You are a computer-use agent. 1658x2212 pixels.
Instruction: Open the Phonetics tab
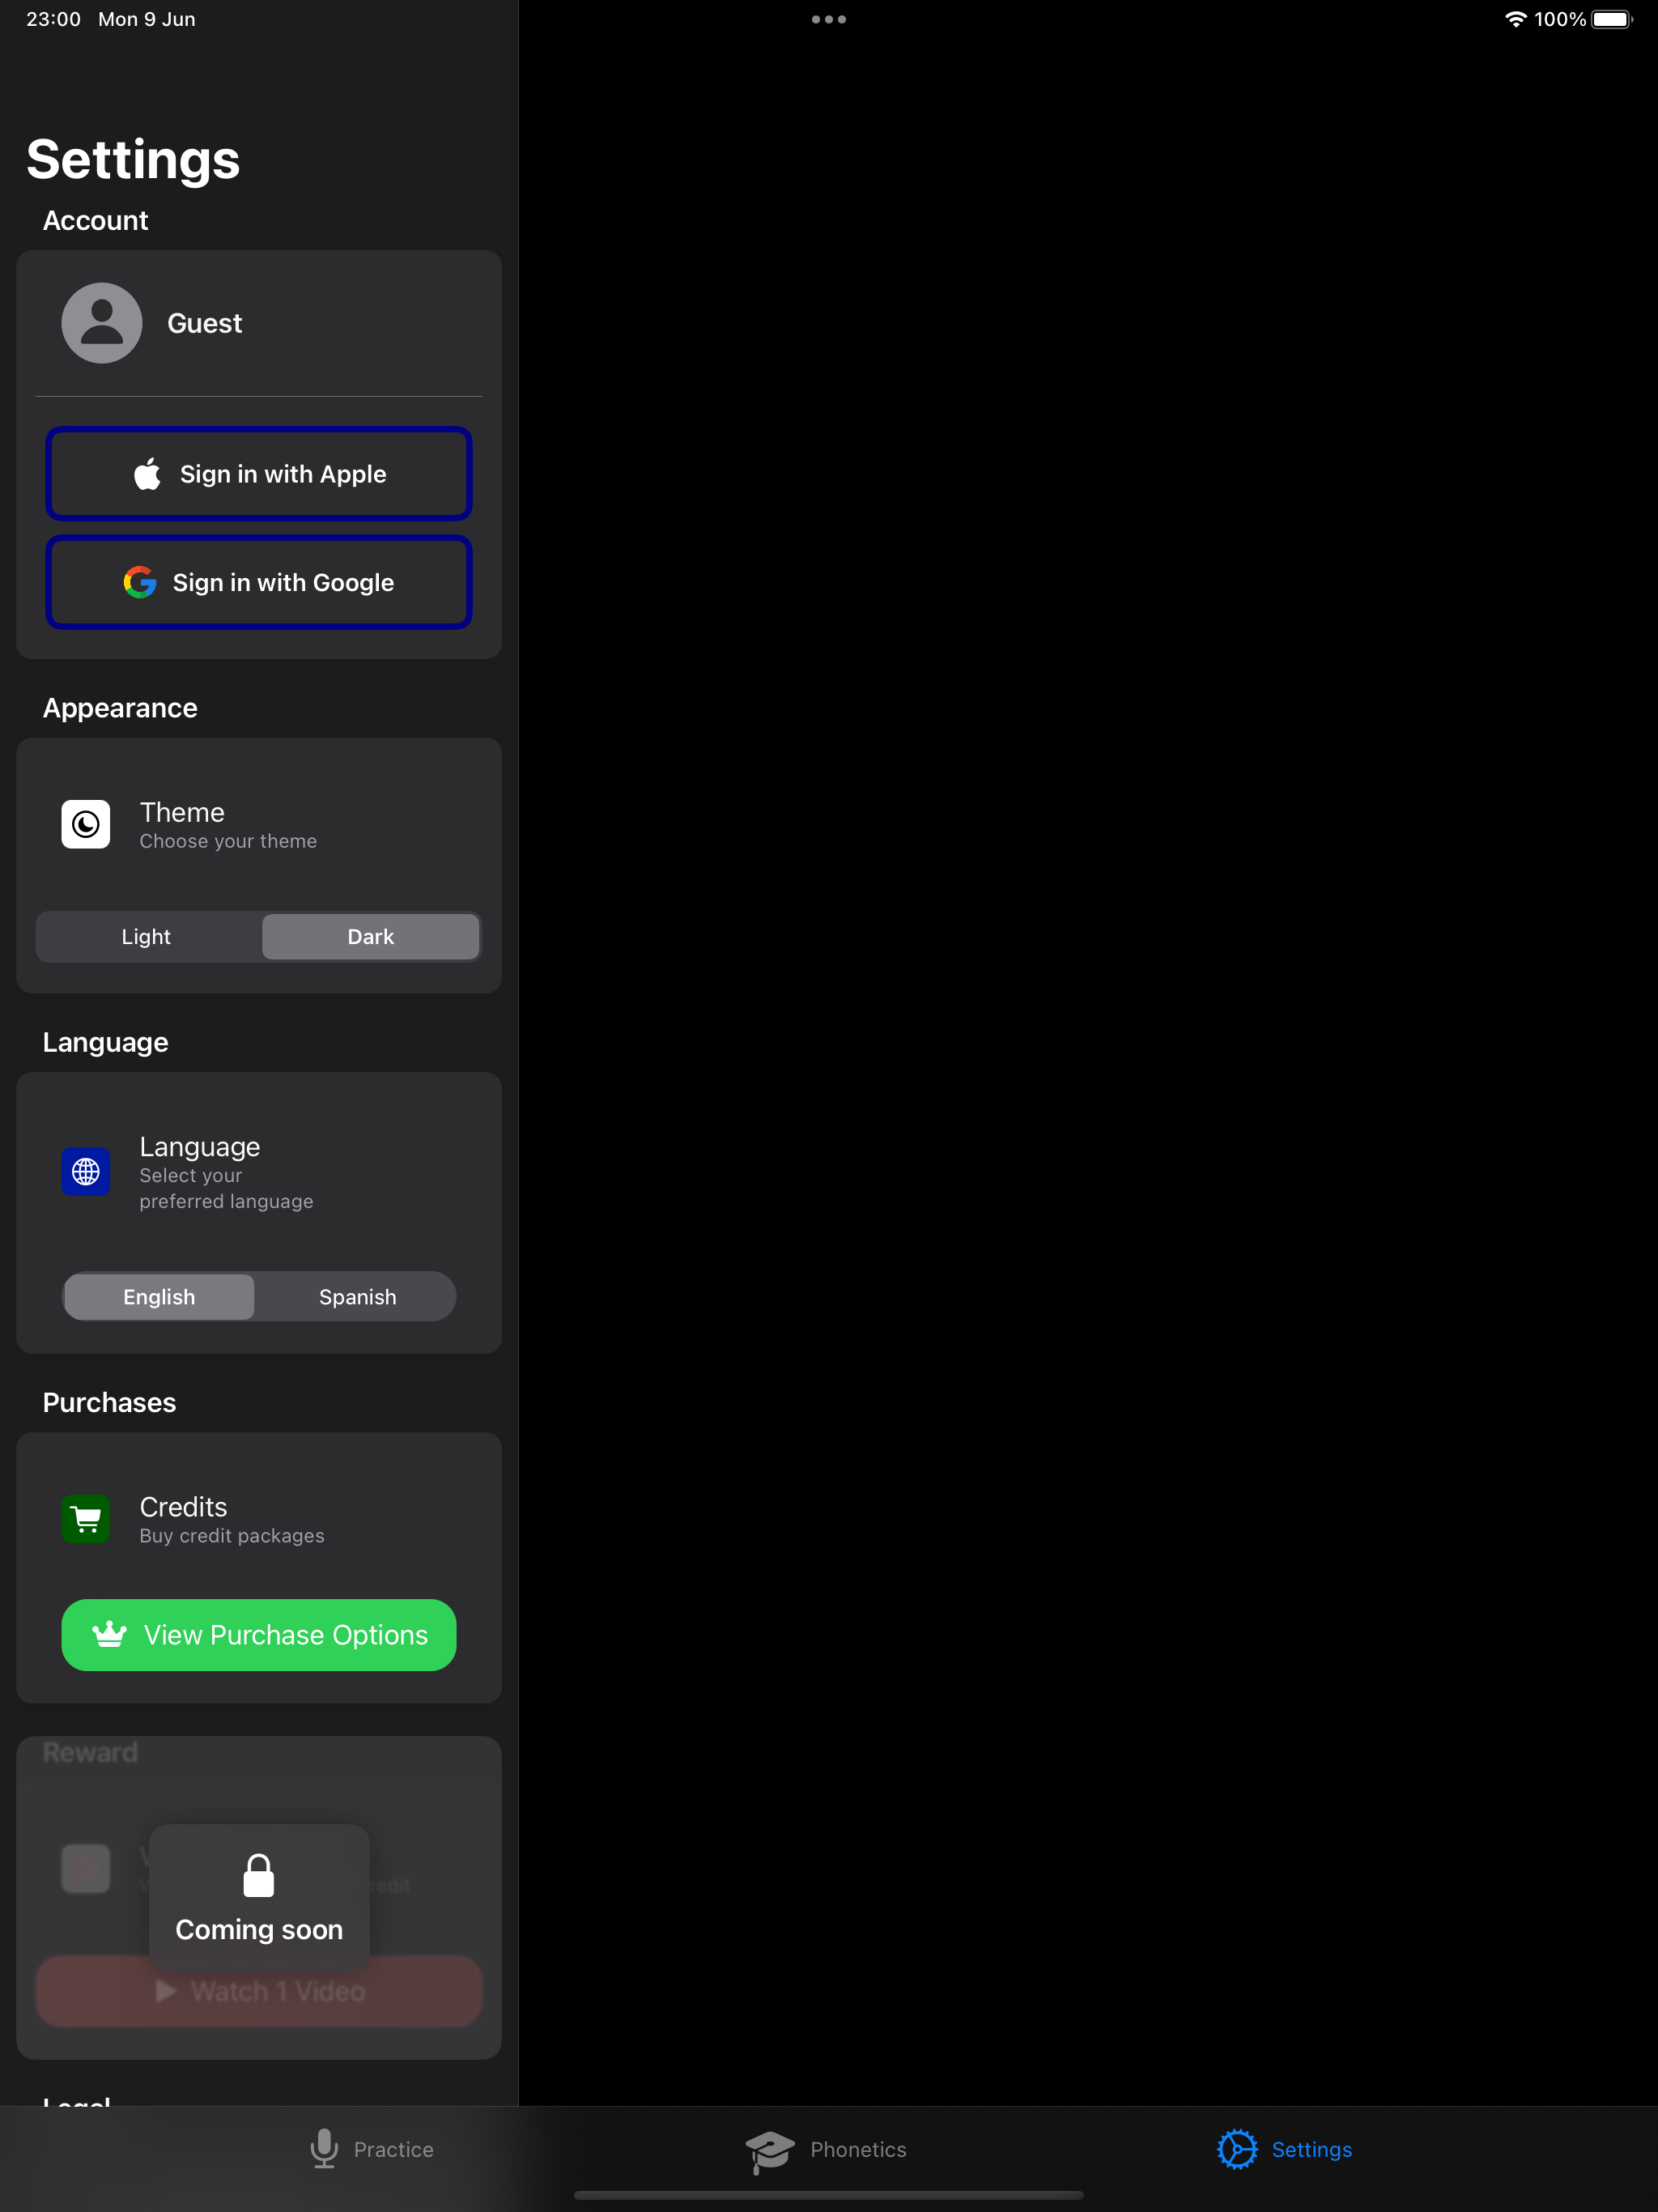tap(826, 2150)
